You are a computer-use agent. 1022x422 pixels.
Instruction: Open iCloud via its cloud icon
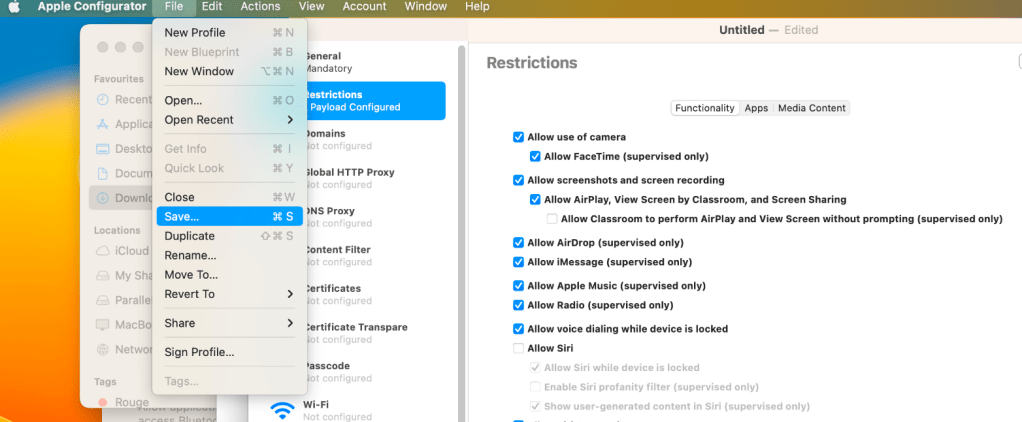click(103, 251)
